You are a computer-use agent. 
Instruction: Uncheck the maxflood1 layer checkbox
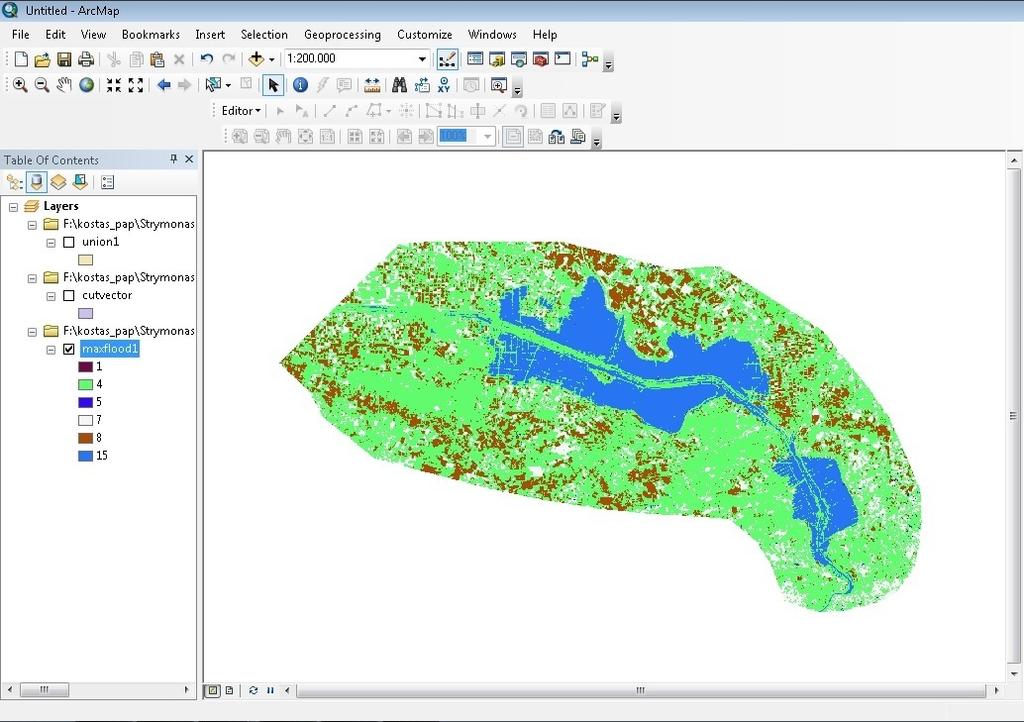click(69, 349)
